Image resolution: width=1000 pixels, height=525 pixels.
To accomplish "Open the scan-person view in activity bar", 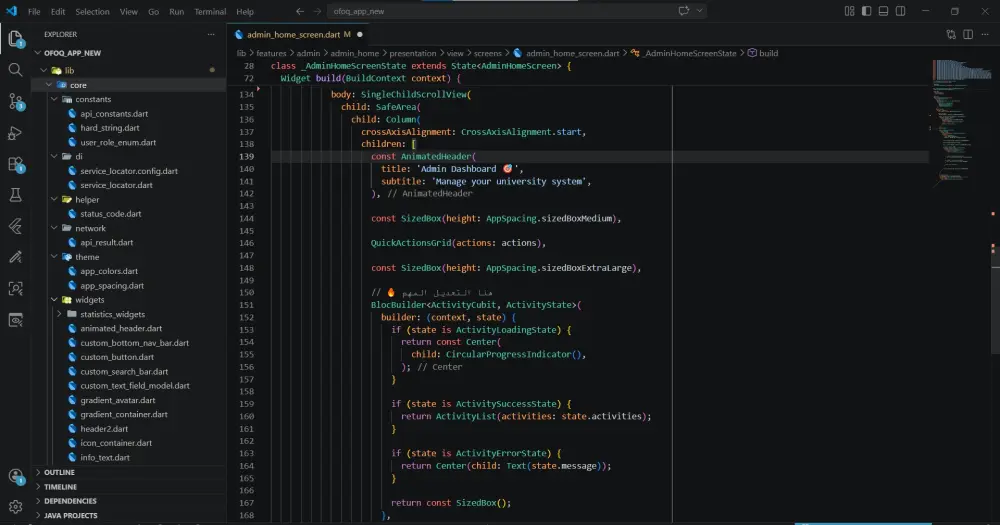I will 15,288.
